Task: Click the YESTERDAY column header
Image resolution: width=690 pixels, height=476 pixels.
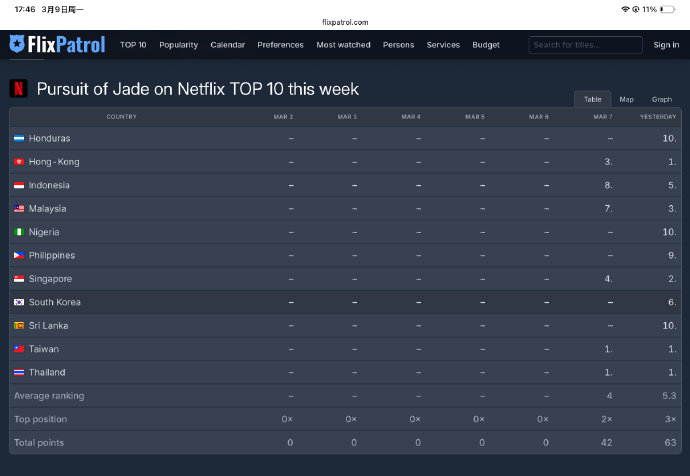Action: [x=658, y=117]
